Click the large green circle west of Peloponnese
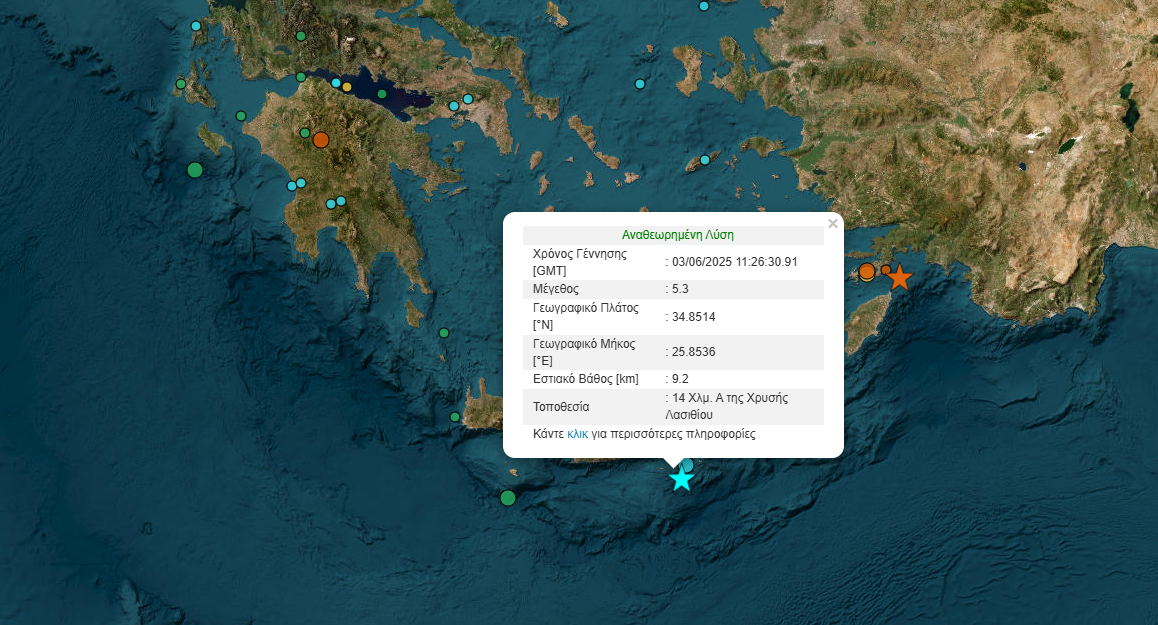Image resolution: width=1158 pixels, height=625 pixels. 195,170
